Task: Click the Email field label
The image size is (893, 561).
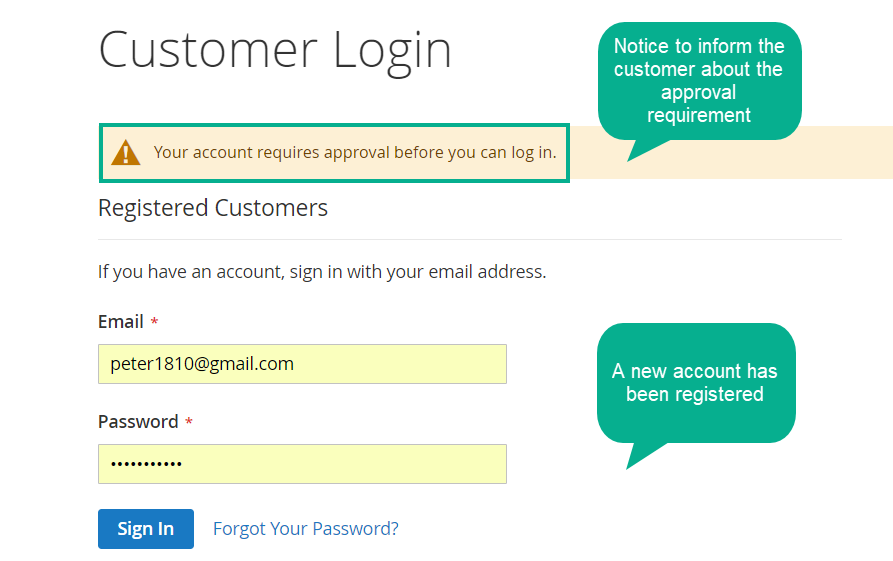Action: [121, 322]
